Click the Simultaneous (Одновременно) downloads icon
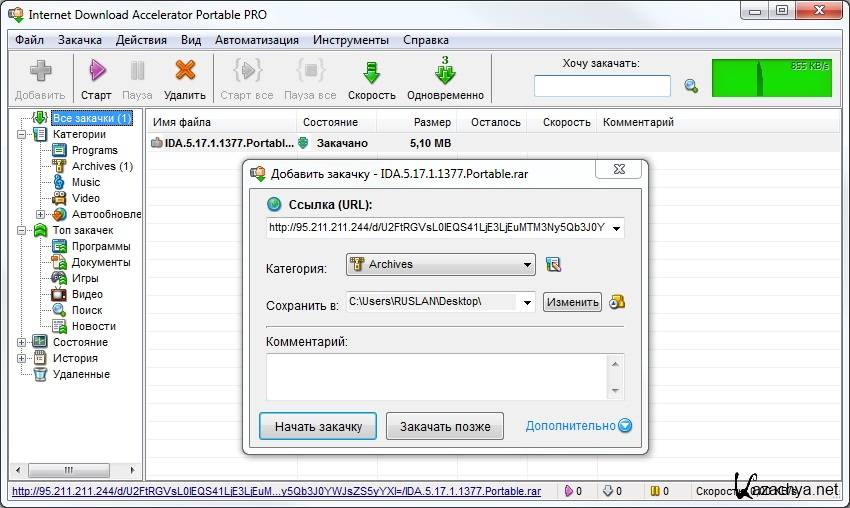Image resolution: width=850 pixels, height=508 pixels. tap(445, 72)
